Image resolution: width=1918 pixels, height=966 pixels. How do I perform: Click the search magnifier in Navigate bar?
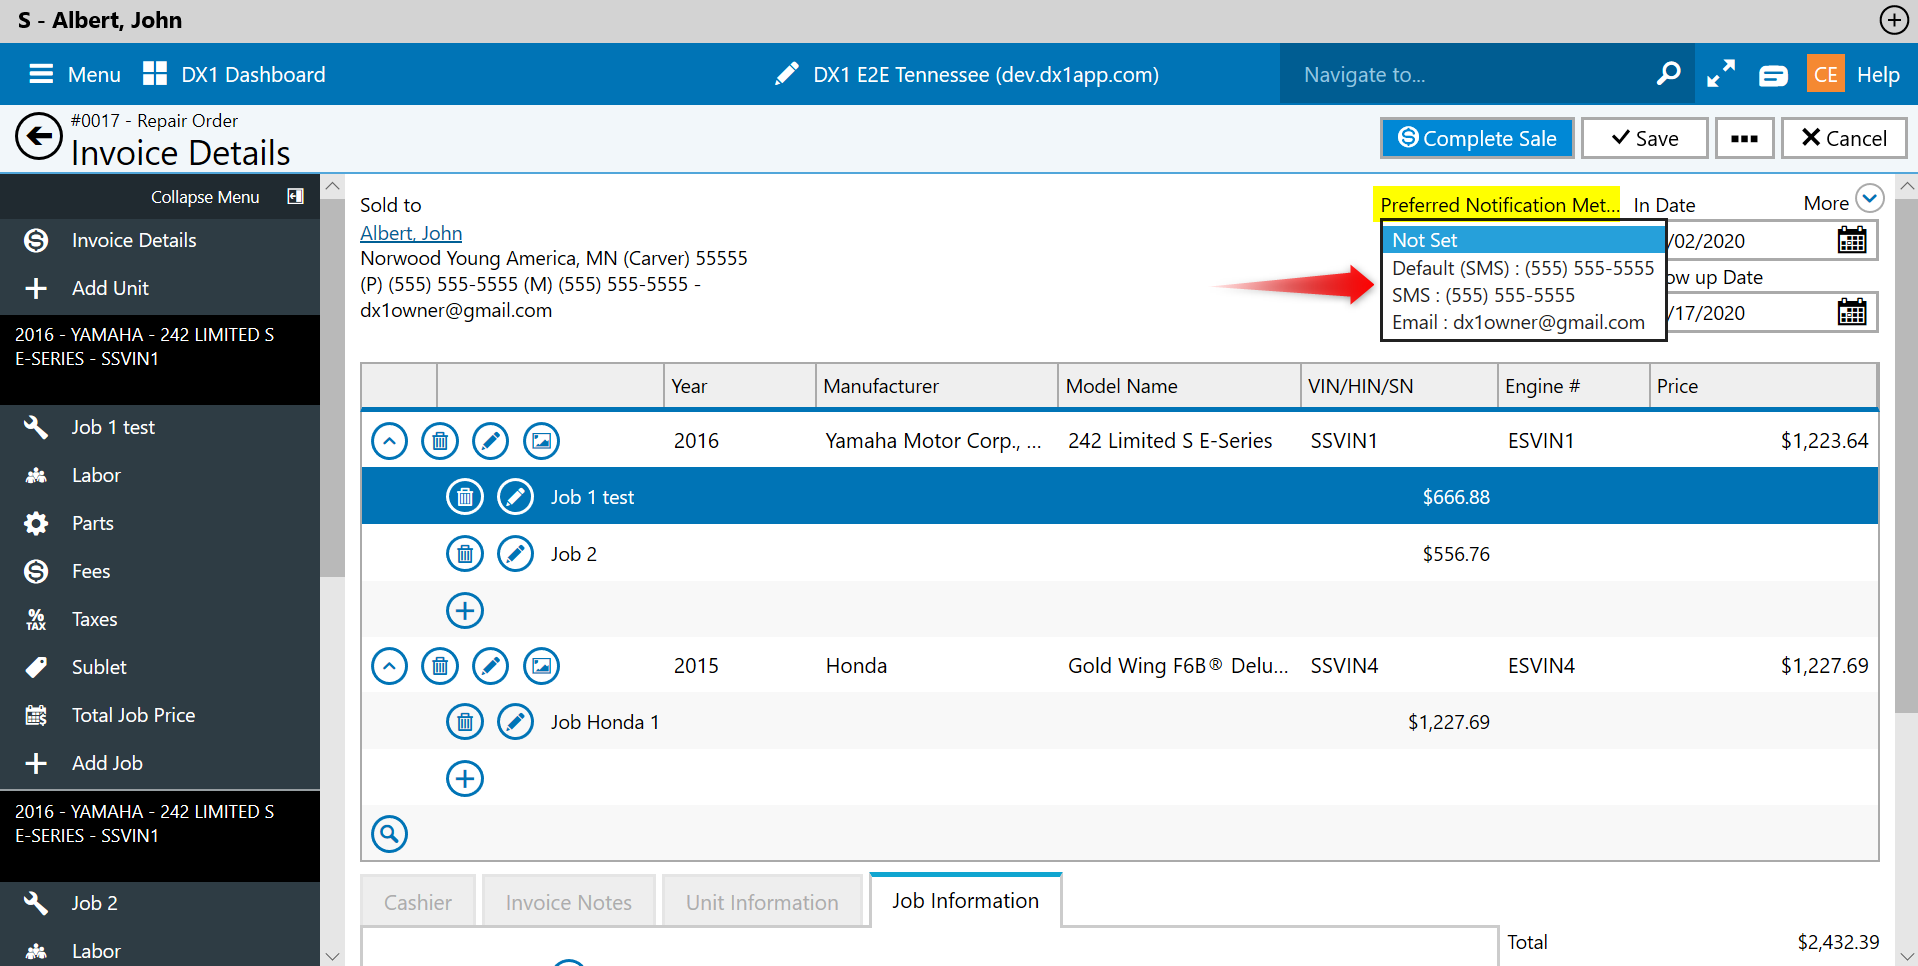pyautogui.click(x=1668, y=74)
